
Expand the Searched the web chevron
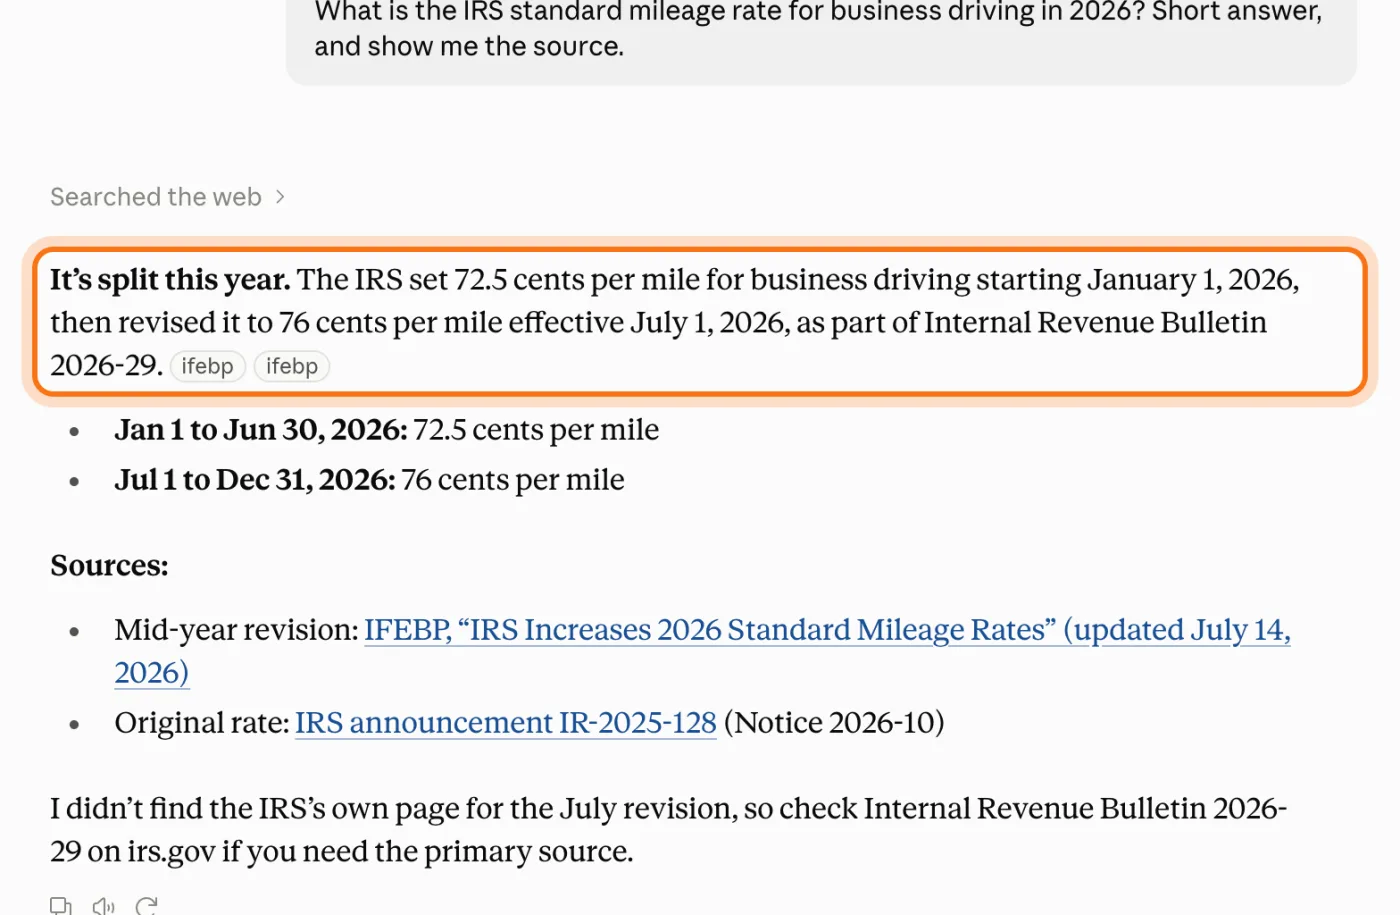coord(280,197)
